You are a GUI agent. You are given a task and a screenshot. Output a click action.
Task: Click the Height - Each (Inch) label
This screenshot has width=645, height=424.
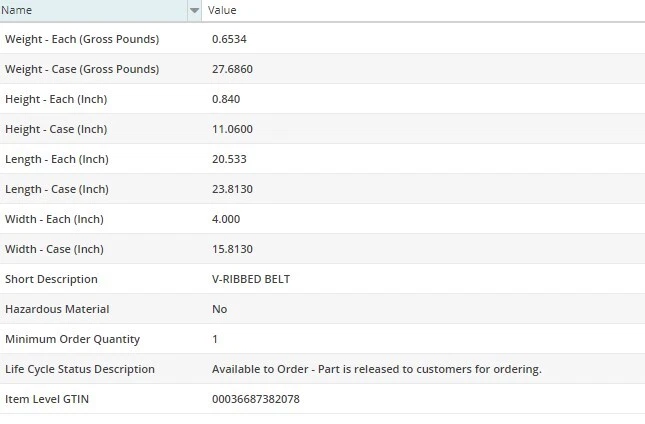(56, 99)
